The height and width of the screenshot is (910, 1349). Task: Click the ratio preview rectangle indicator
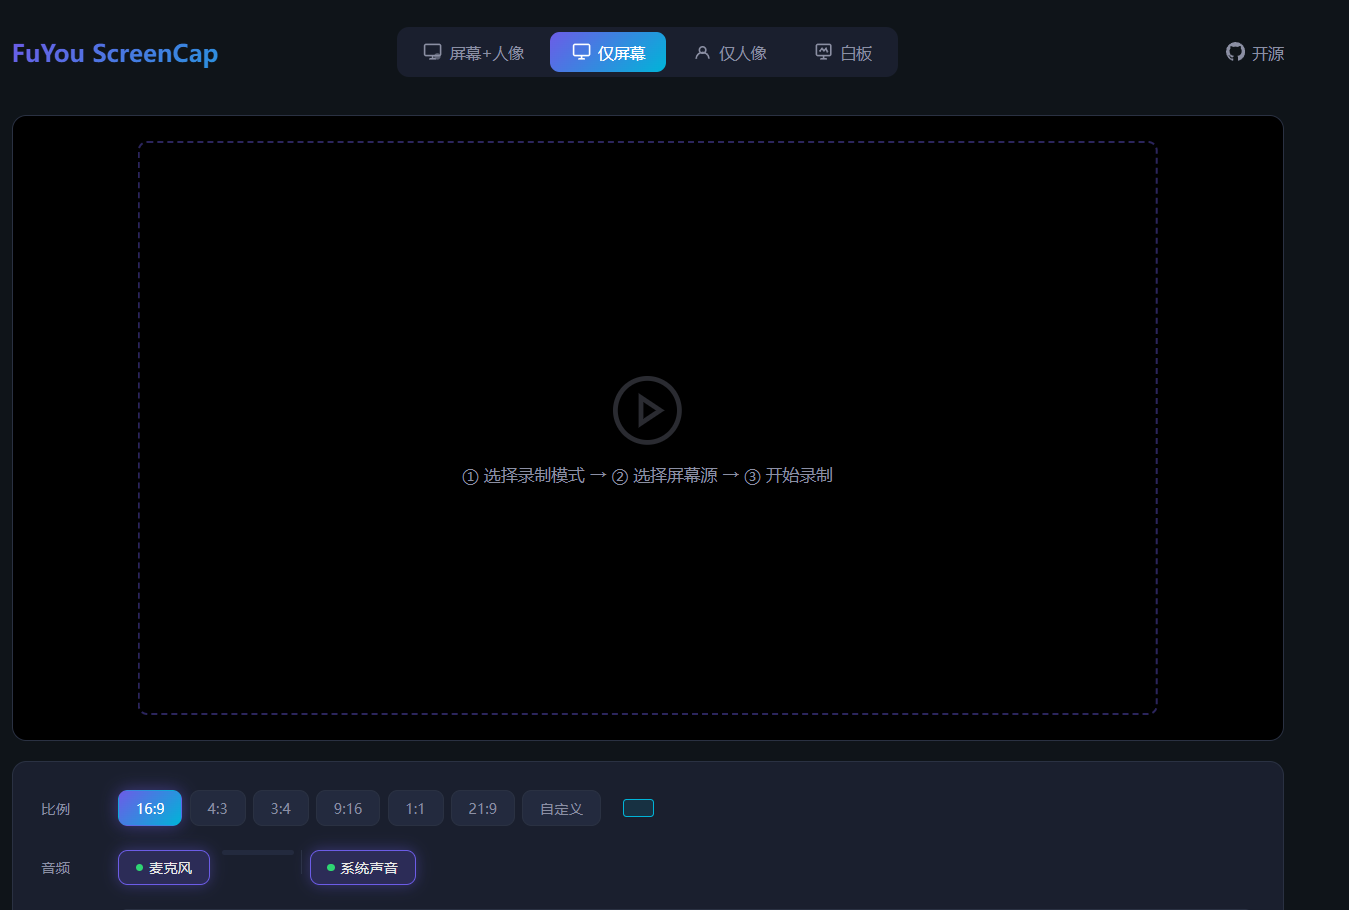point(638,808)
